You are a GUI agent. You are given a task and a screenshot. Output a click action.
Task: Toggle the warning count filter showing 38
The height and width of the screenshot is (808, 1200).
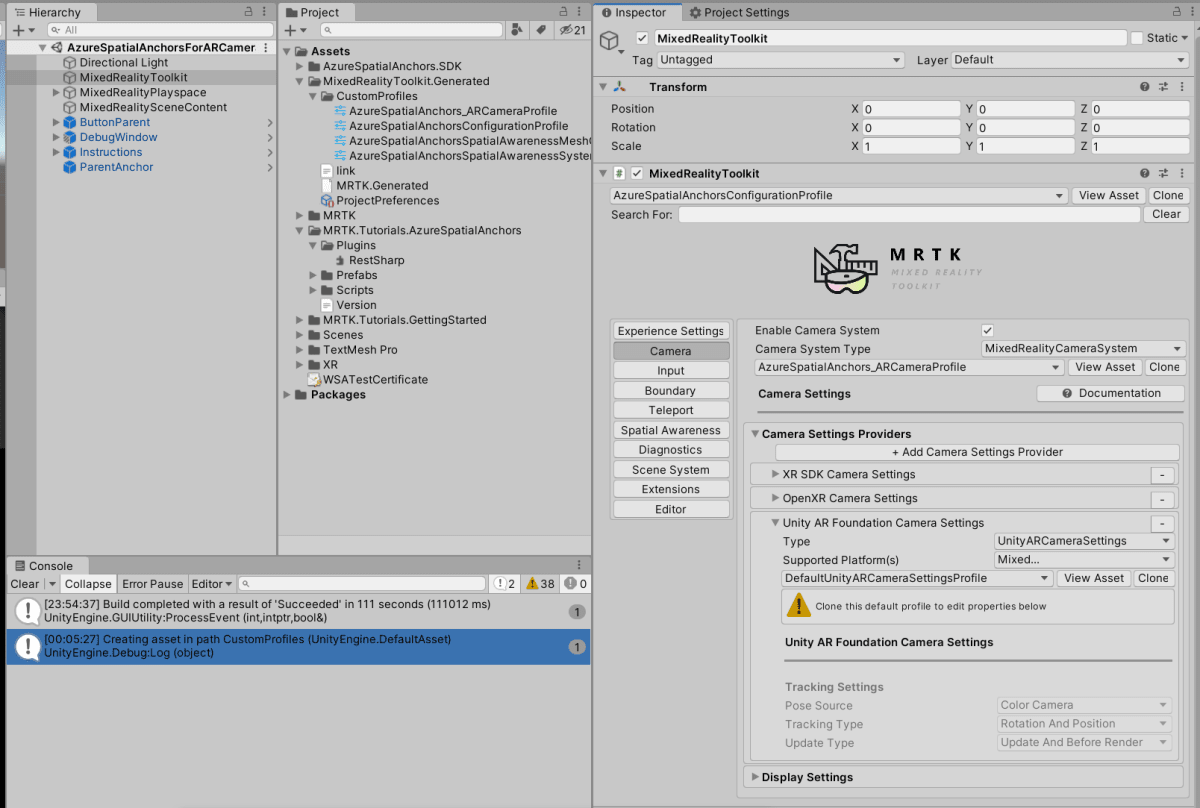click(x=541, y=584)
